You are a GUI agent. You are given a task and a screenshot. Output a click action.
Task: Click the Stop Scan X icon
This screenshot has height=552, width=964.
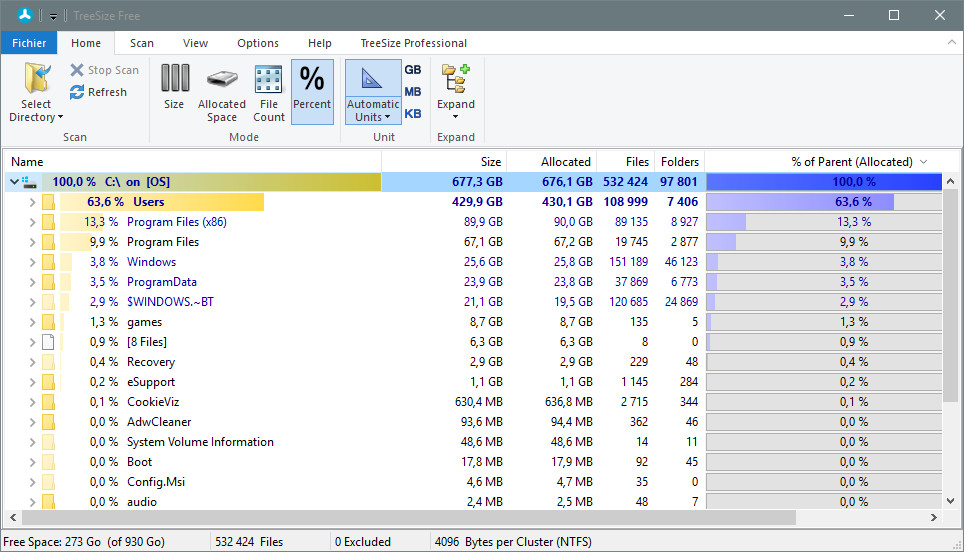coord(77,70)
